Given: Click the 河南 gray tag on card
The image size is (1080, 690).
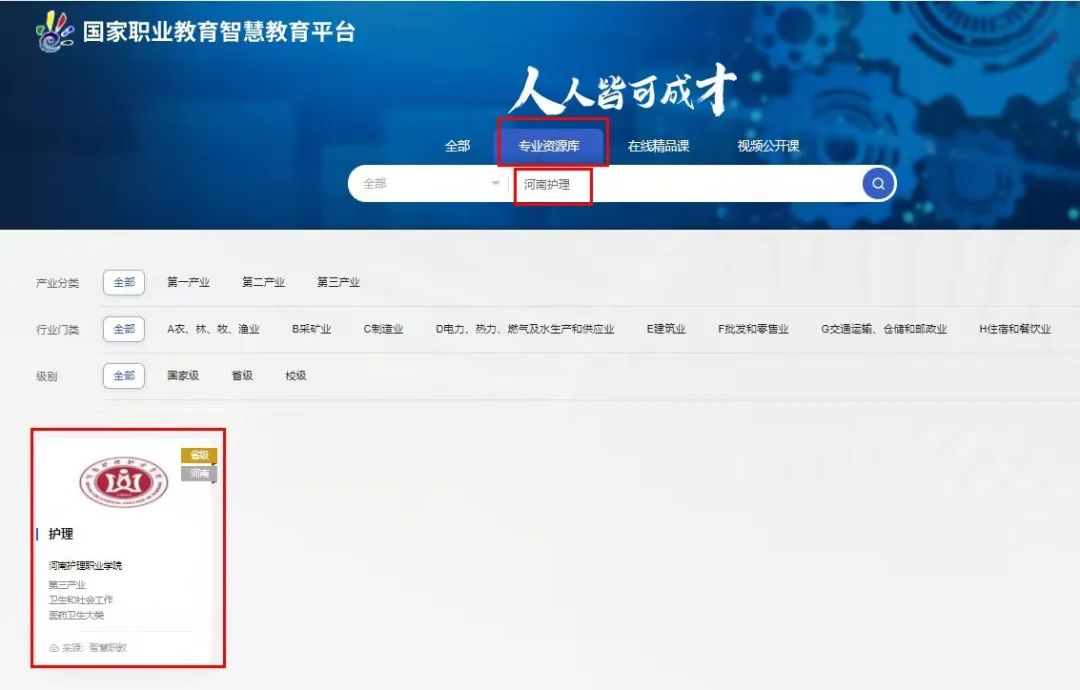Looking at the screenshot, I should click(x=199, y=473).
